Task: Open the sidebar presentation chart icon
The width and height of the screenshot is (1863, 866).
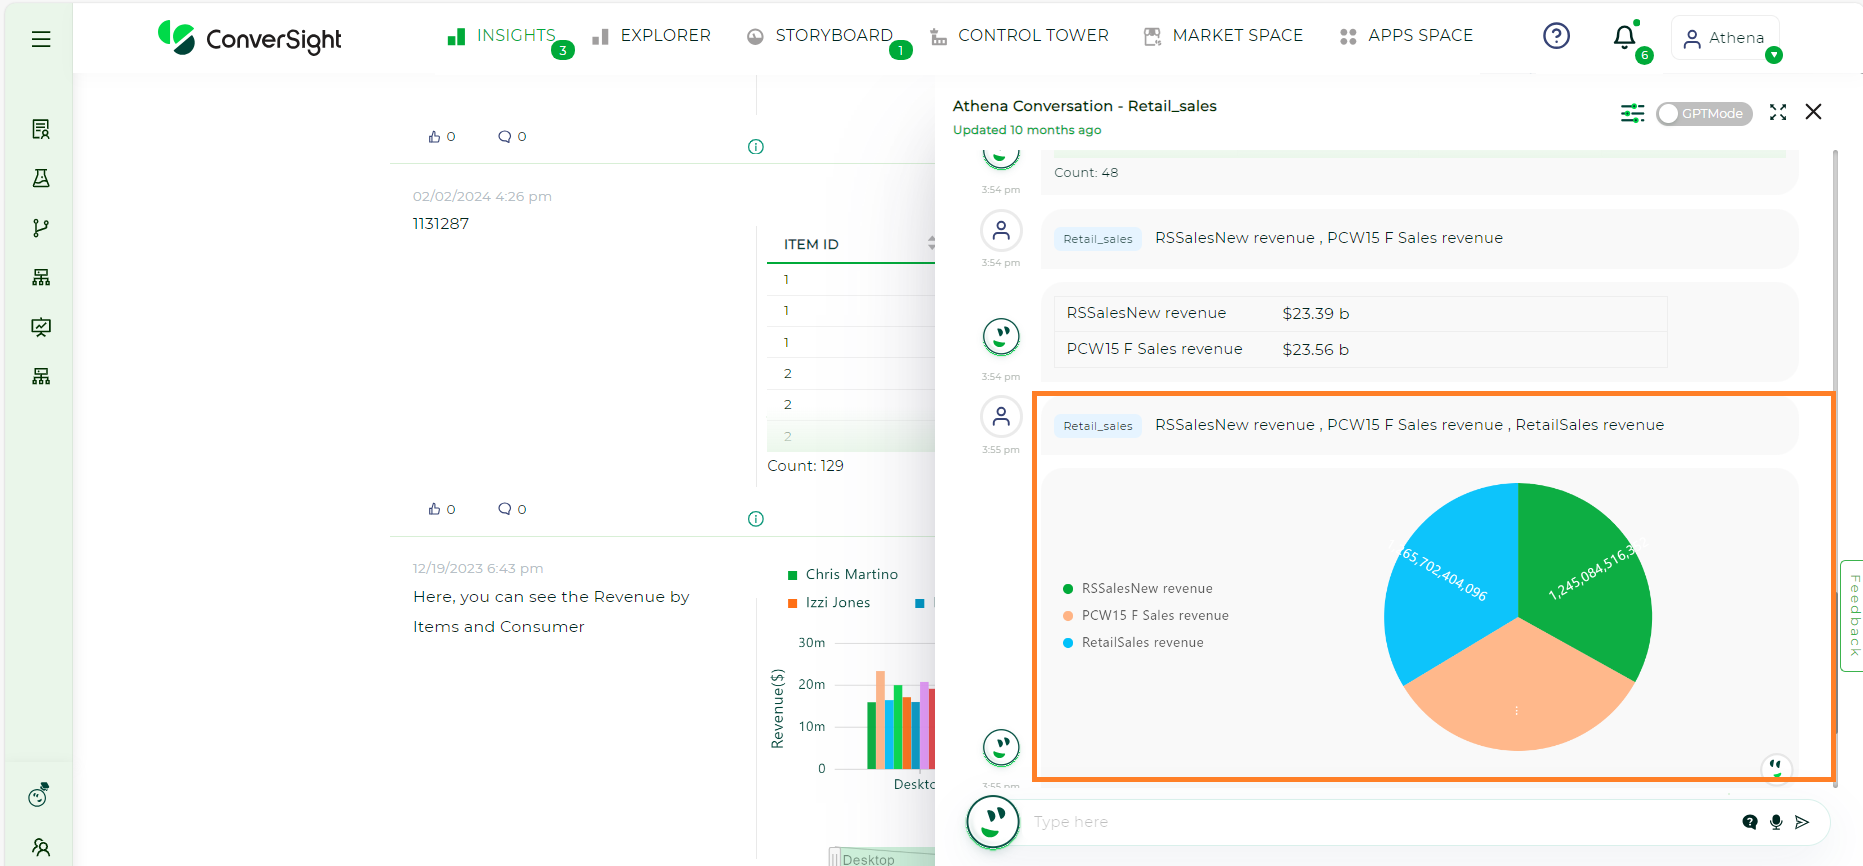Action: click(41, 327)
